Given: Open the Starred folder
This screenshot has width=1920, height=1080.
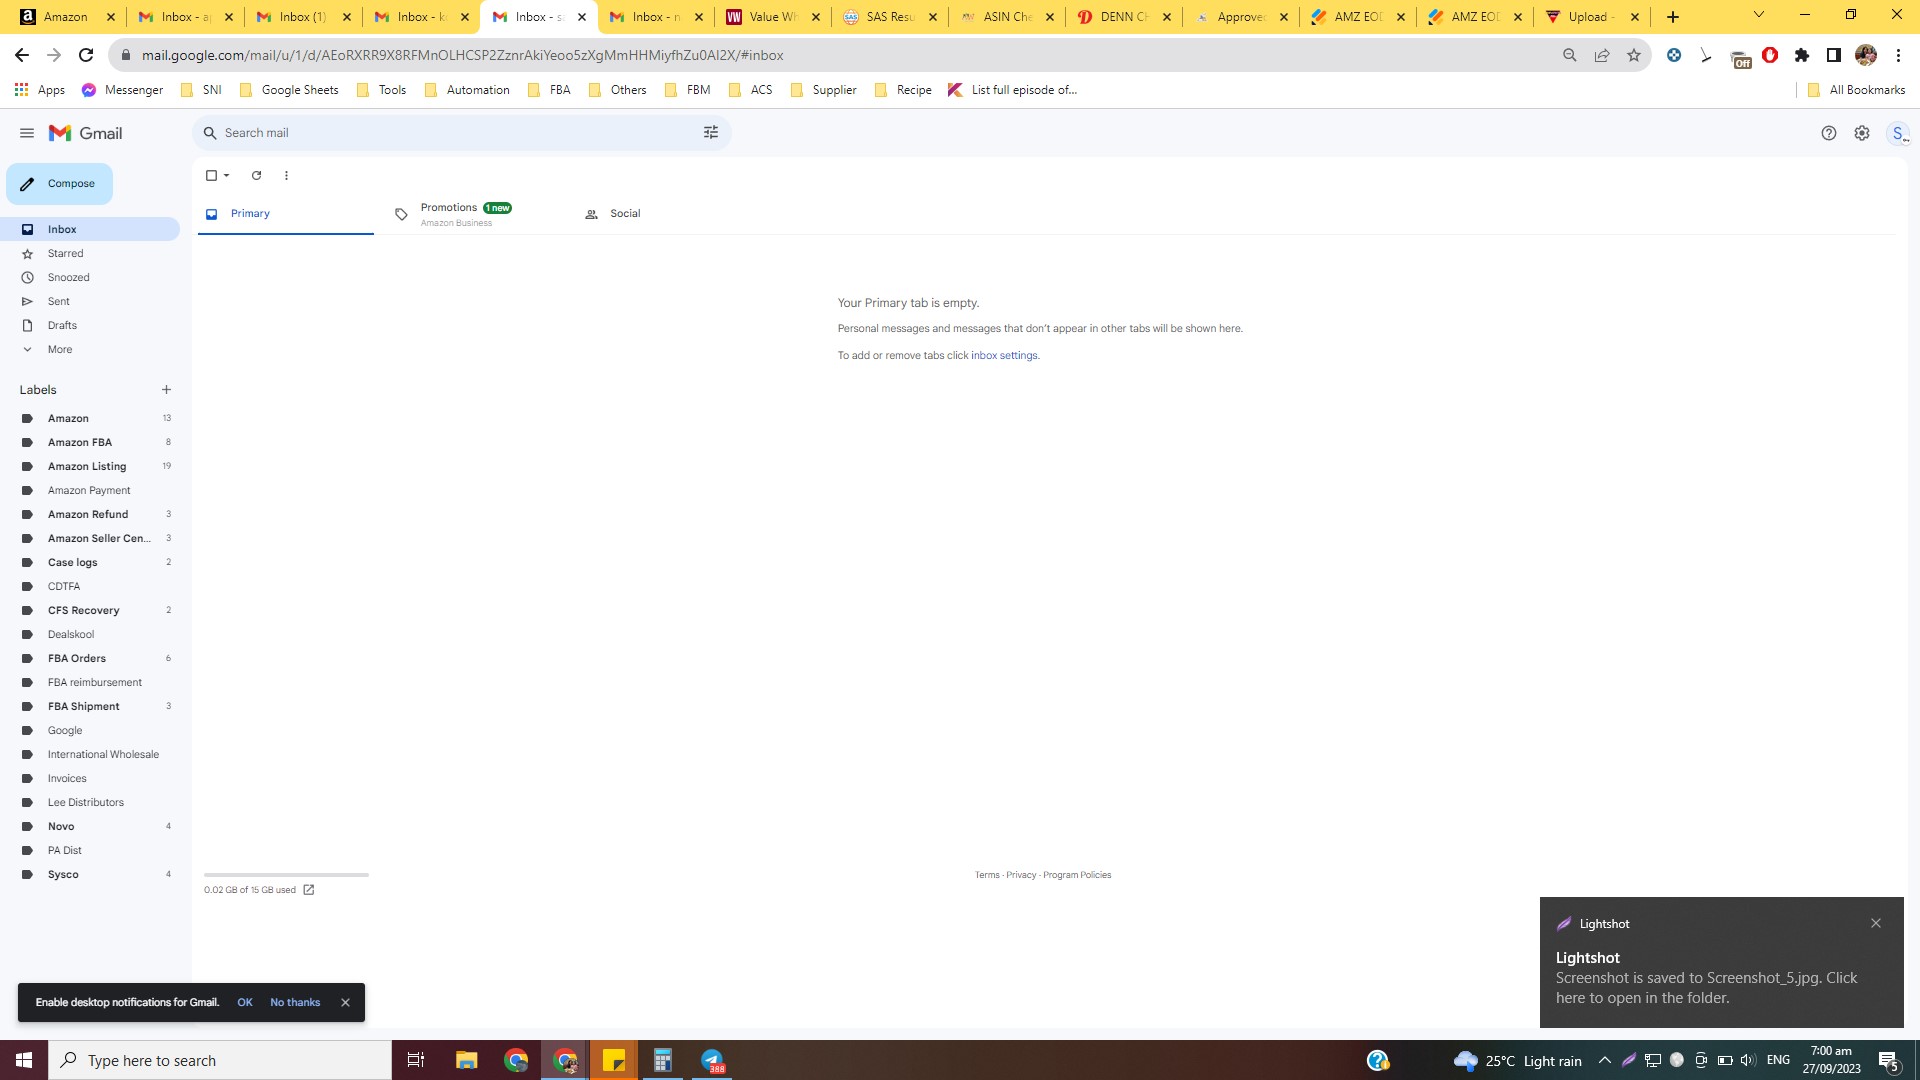Looking at the screenshot, I should tap(90, 254).
